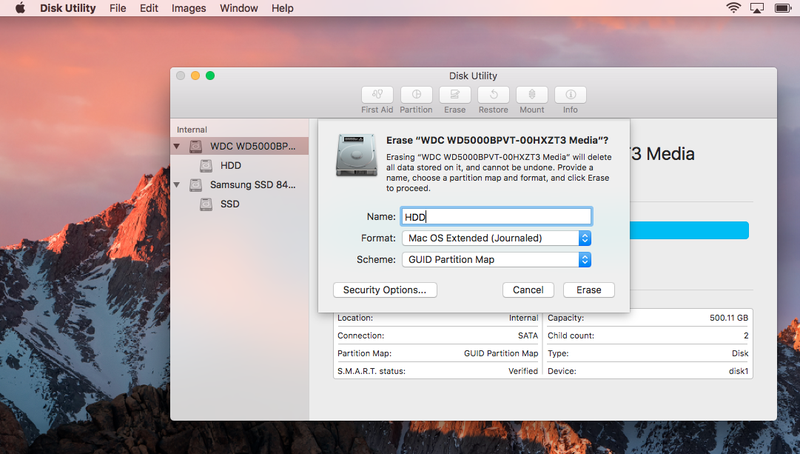This screenshot has height=454, width=800.
Task: Click the Internal sidebar header
Action: coord(192,130)
